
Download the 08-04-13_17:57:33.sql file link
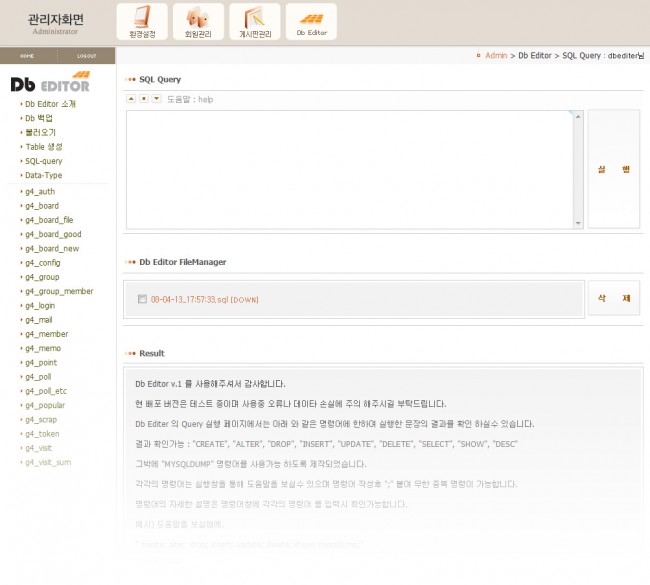coord(204,299)
